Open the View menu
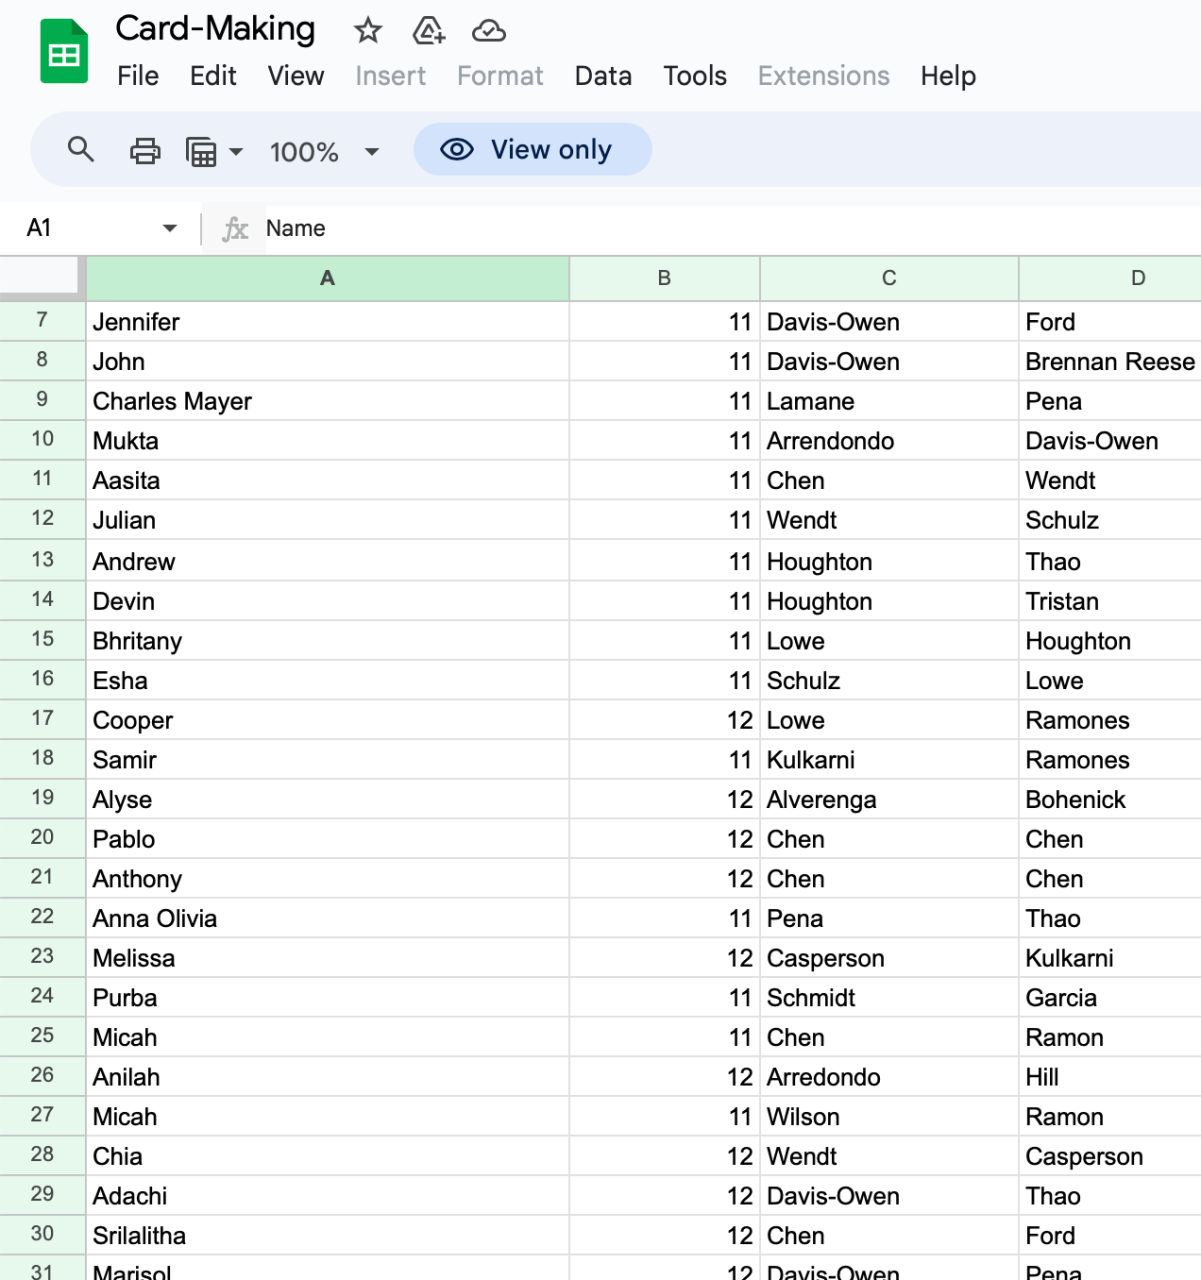This screenshot has height=1280, width=1201. (x=296, y=76)
